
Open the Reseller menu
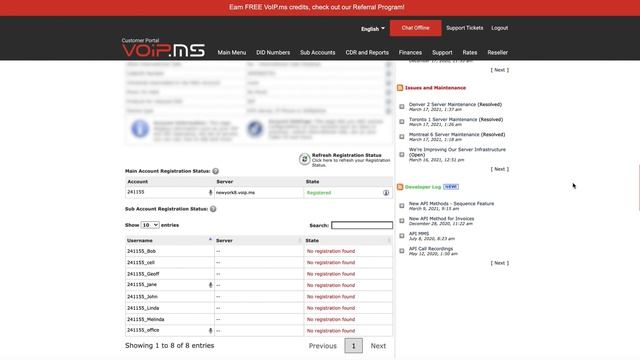coord(498,53)
